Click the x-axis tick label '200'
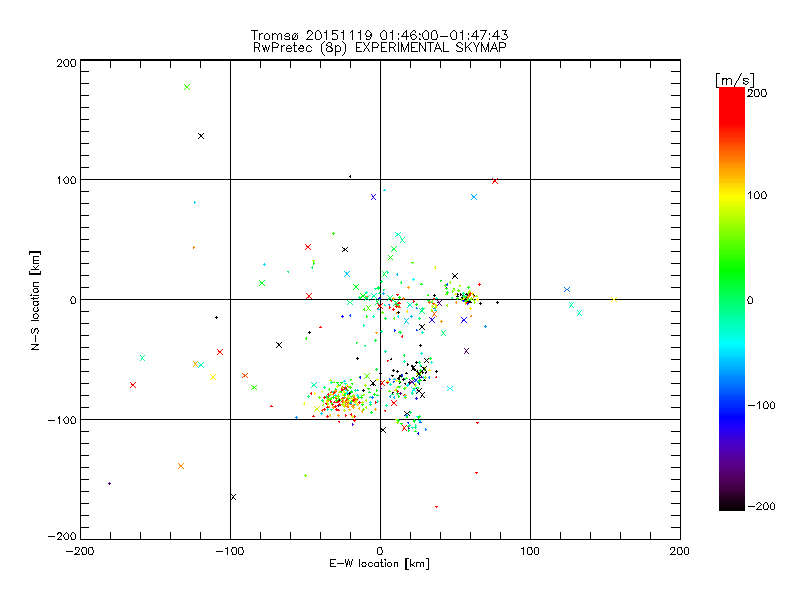Screen dimensions: 800x600 (680, 551)
